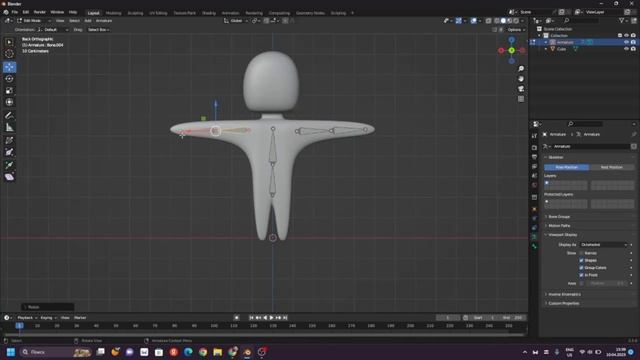Select the Annotate tool
The image size is (640, 360).
(9, 116)
